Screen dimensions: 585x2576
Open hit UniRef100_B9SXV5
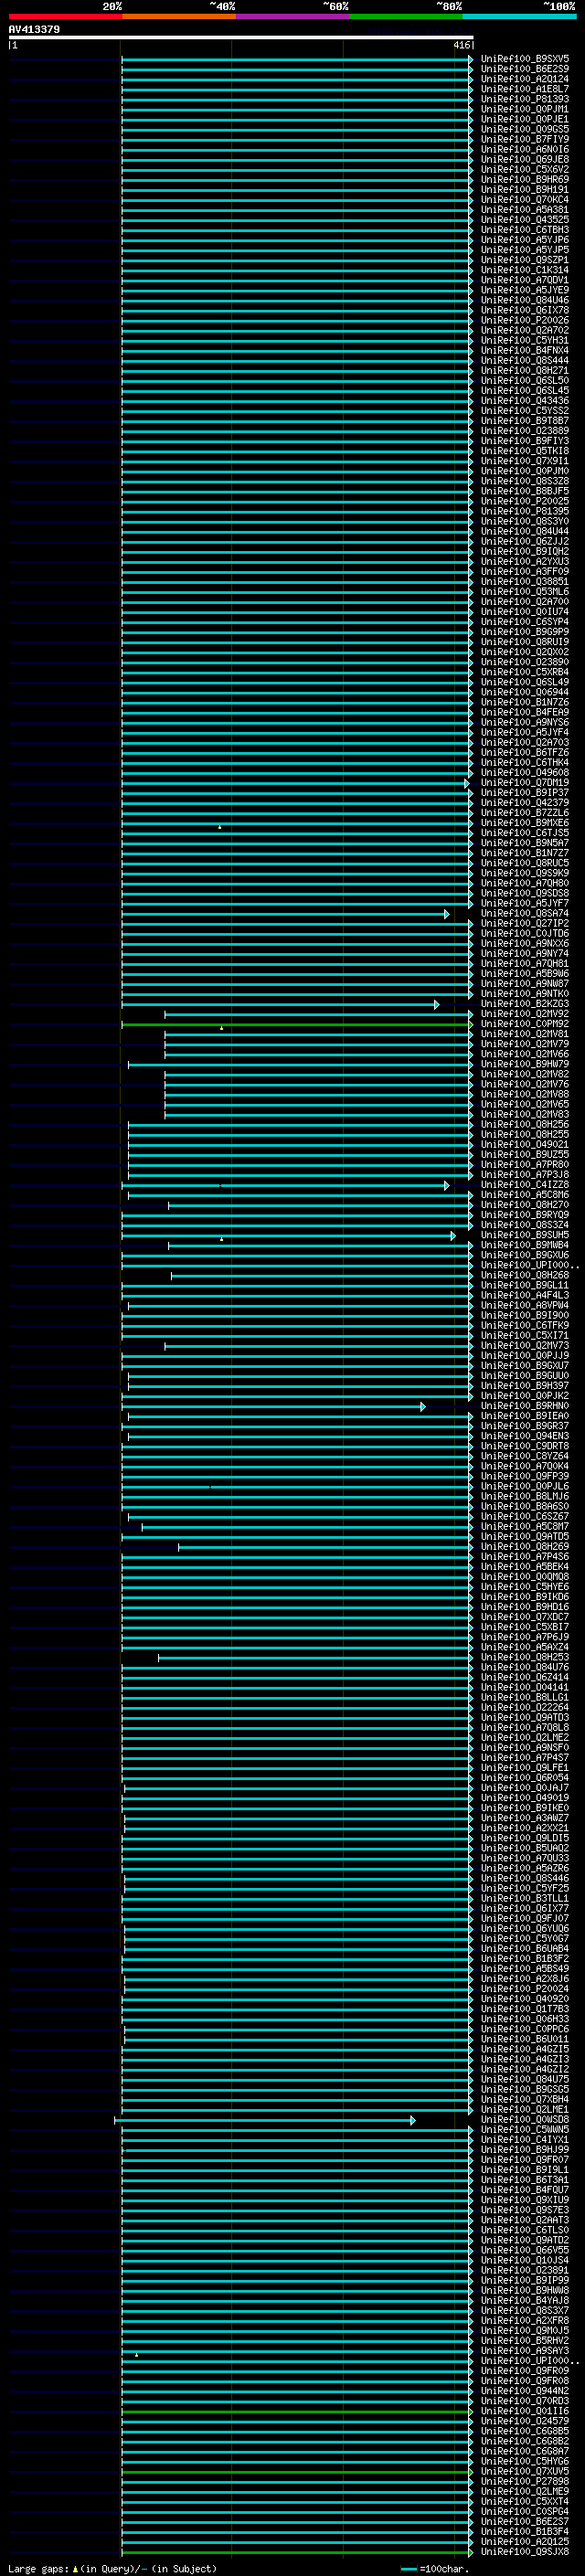click(x=524, y=59)
